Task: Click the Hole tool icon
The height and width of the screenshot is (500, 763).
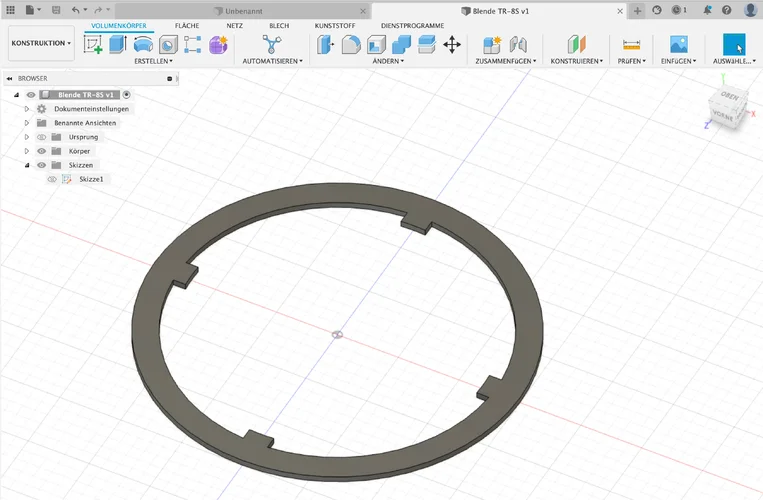Action: click(168, 44)
